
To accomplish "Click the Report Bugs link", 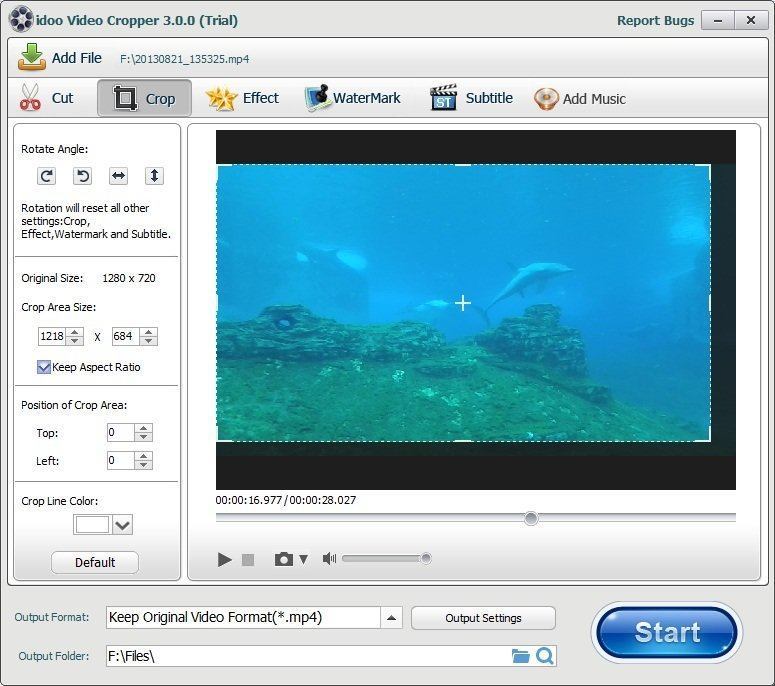I will (x=655, y=21).
